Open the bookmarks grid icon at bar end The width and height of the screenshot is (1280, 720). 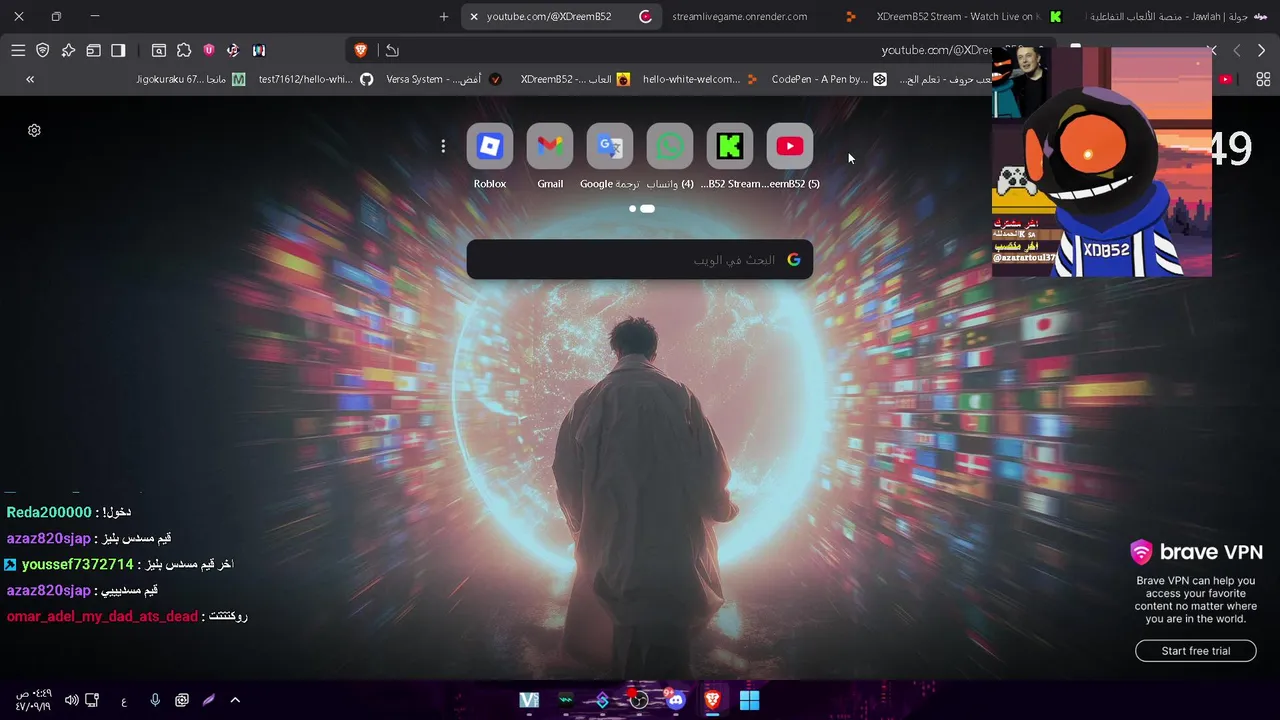click(1263, 79)
